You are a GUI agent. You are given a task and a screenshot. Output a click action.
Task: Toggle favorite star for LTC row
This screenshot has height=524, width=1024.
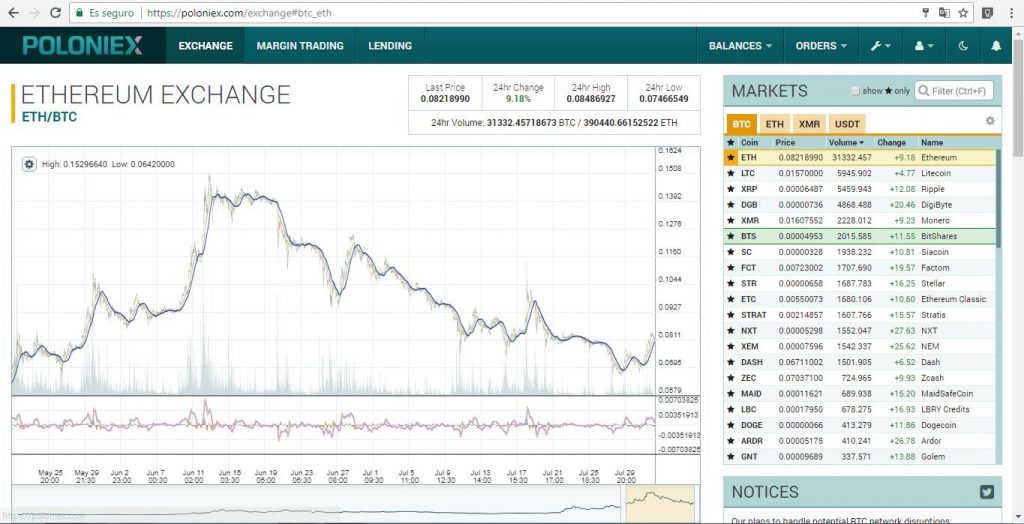point(731,173)
